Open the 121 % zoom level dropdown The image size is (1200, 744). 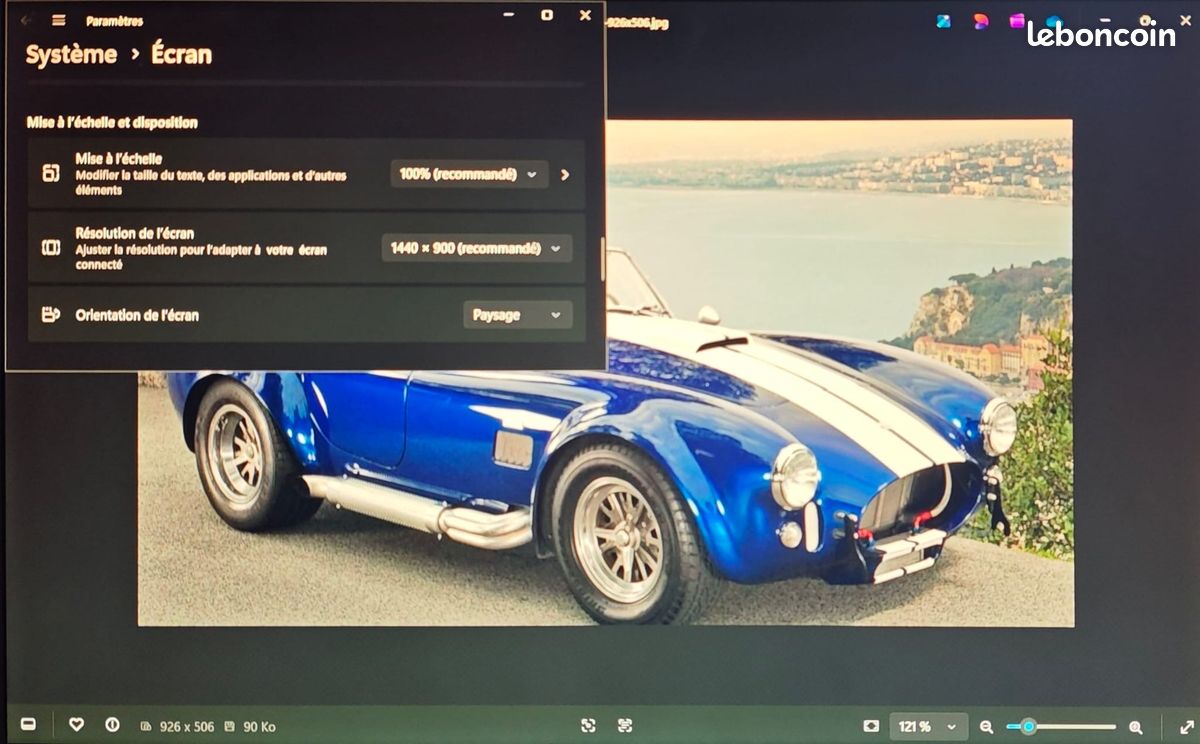(x=930, y=727)
